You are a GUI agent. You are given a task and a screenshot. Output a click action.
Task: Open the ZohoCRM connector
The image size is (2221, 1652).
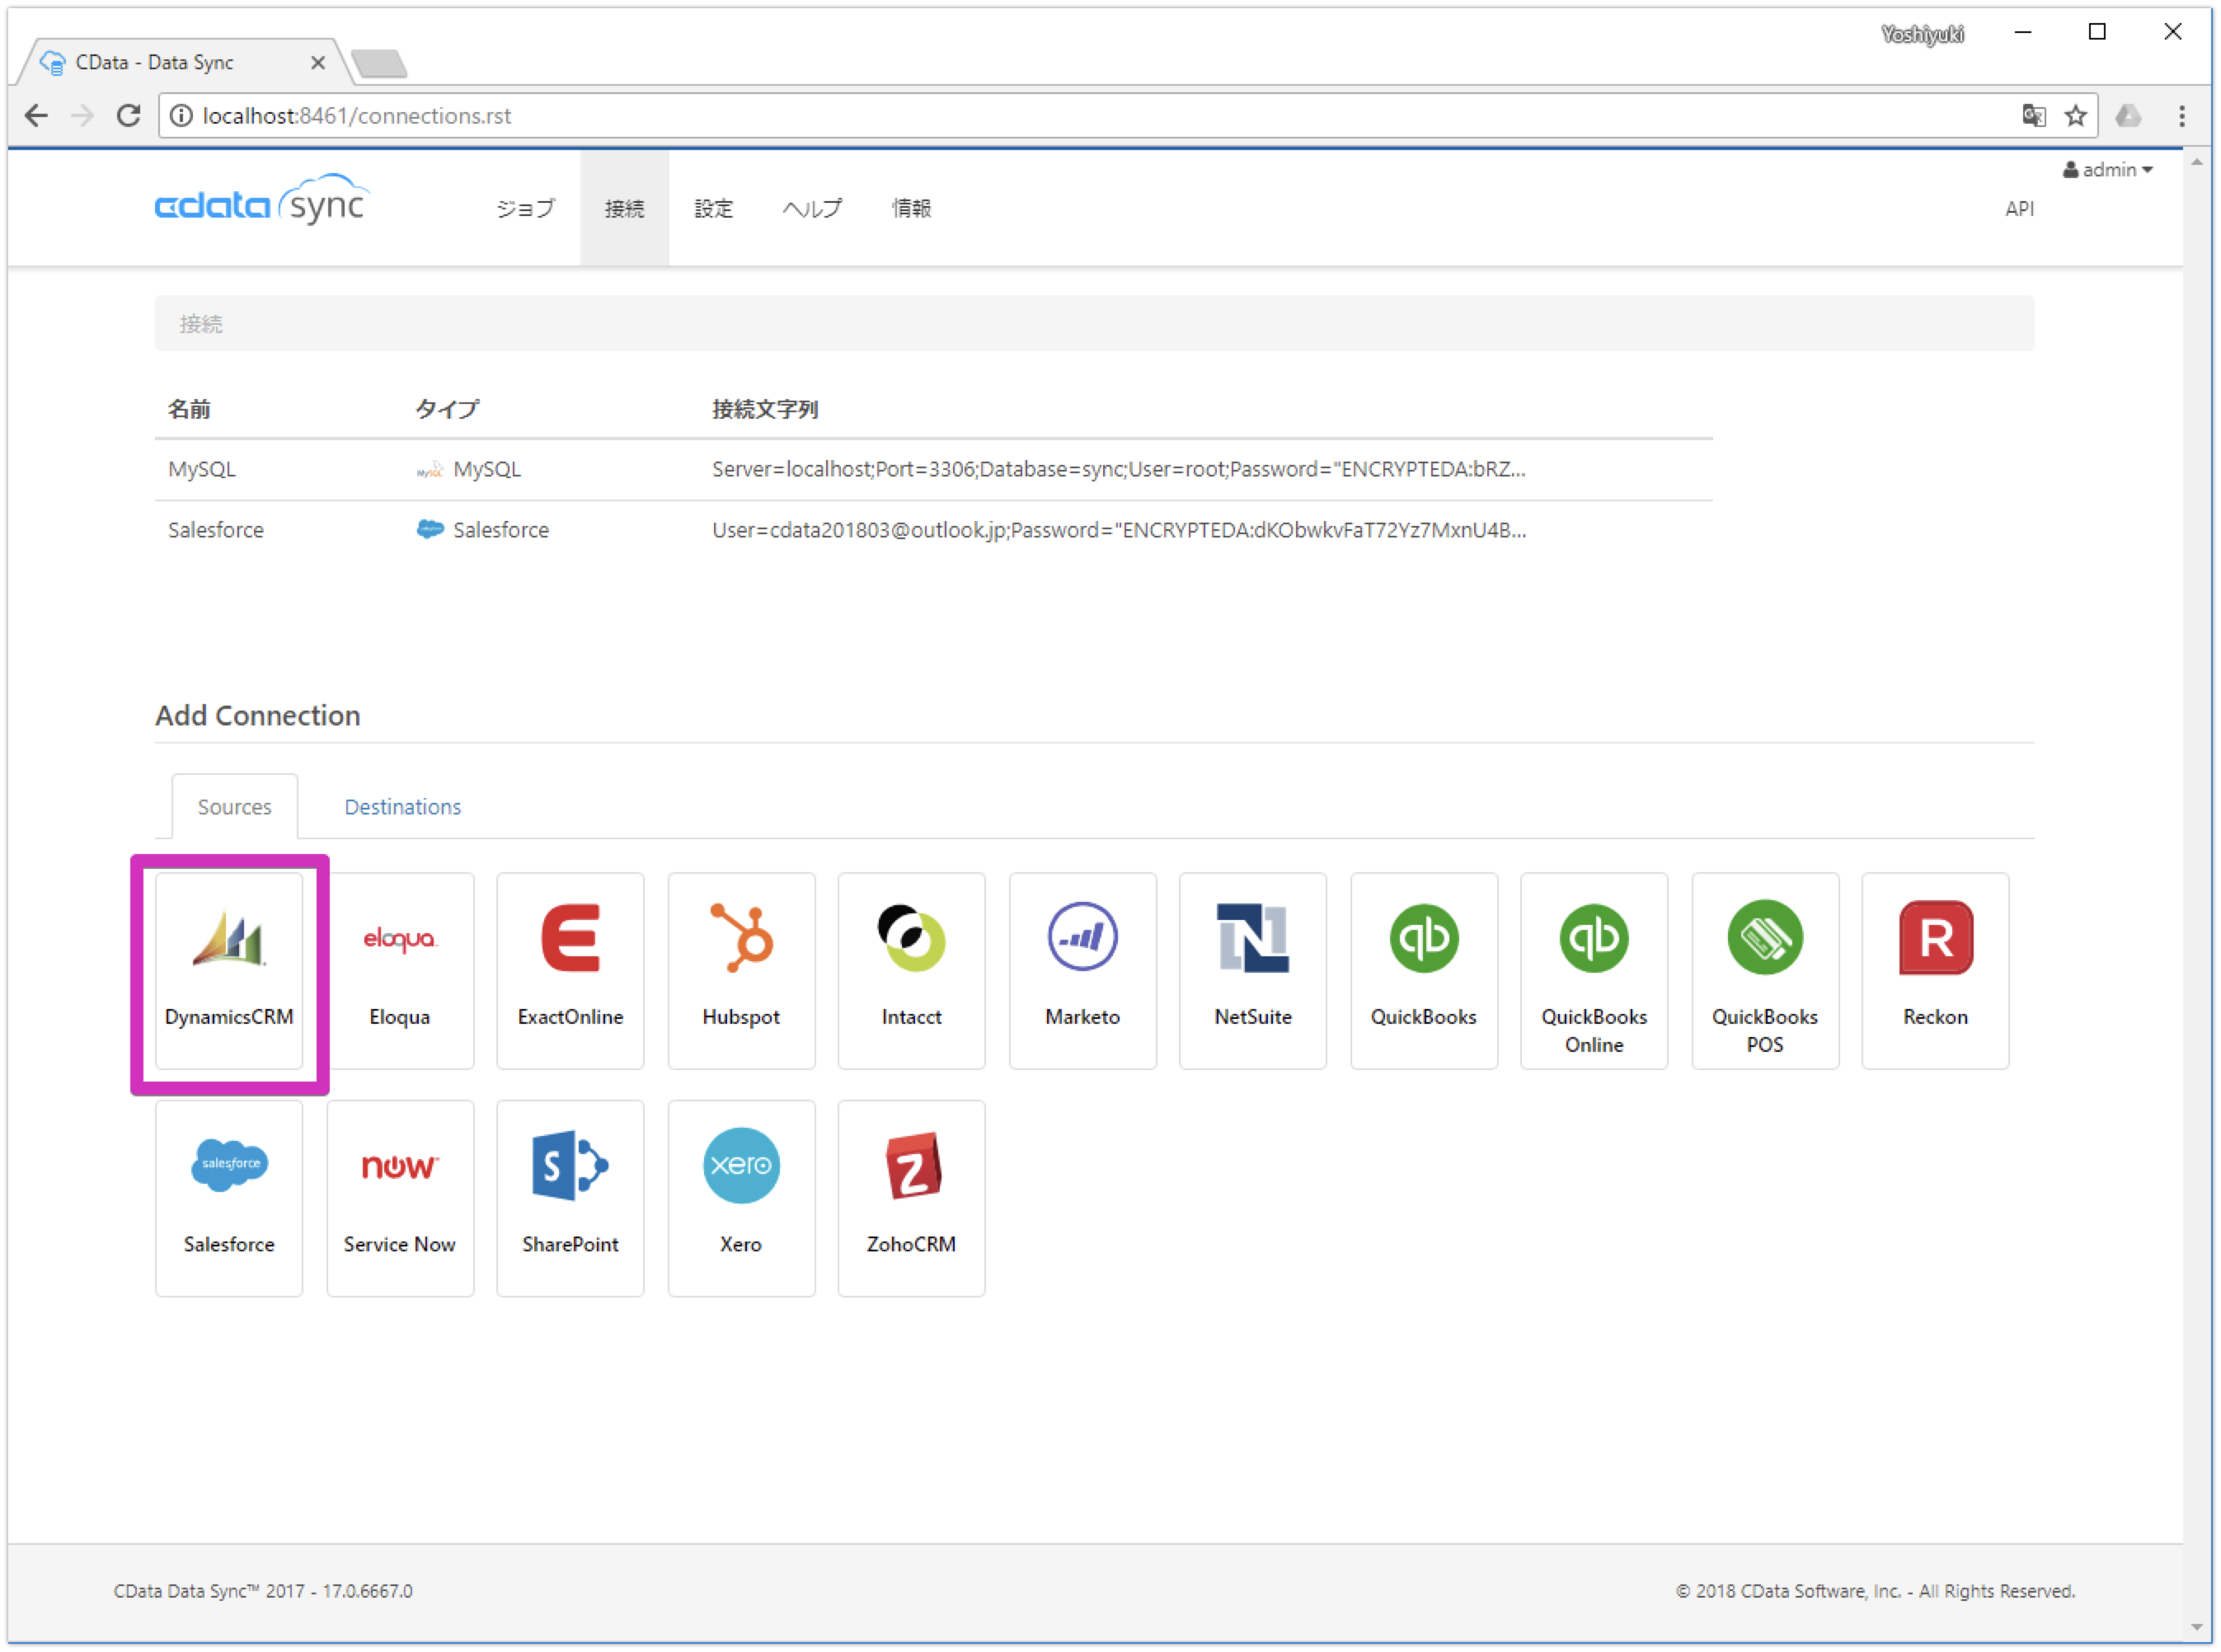pos(911,1196)
